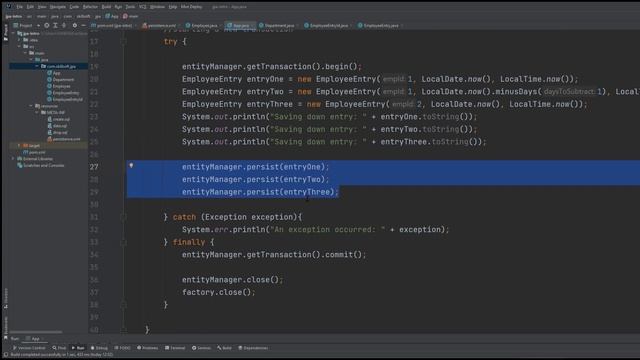Open the Code menu

(74, 7)
